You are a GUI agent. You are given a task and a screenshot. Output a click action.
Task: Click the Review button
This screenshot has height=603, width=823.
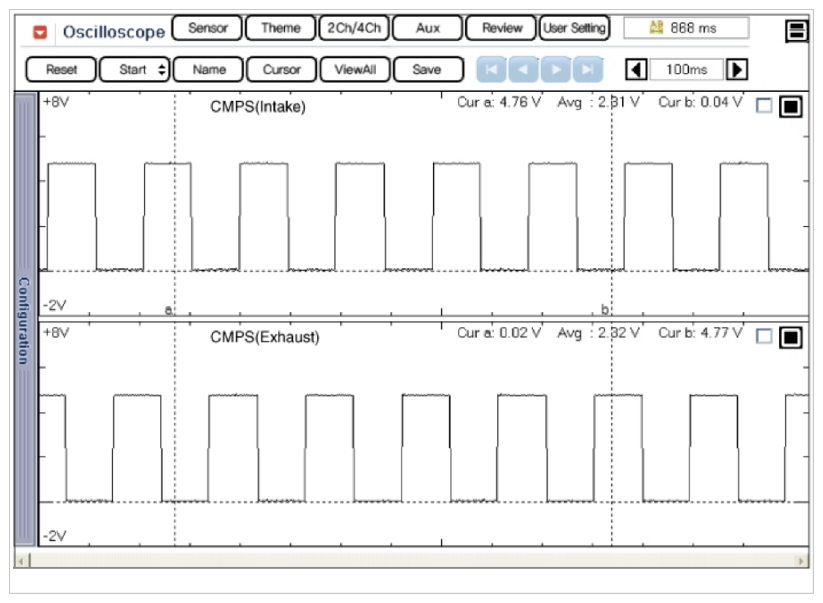point(501,28)
